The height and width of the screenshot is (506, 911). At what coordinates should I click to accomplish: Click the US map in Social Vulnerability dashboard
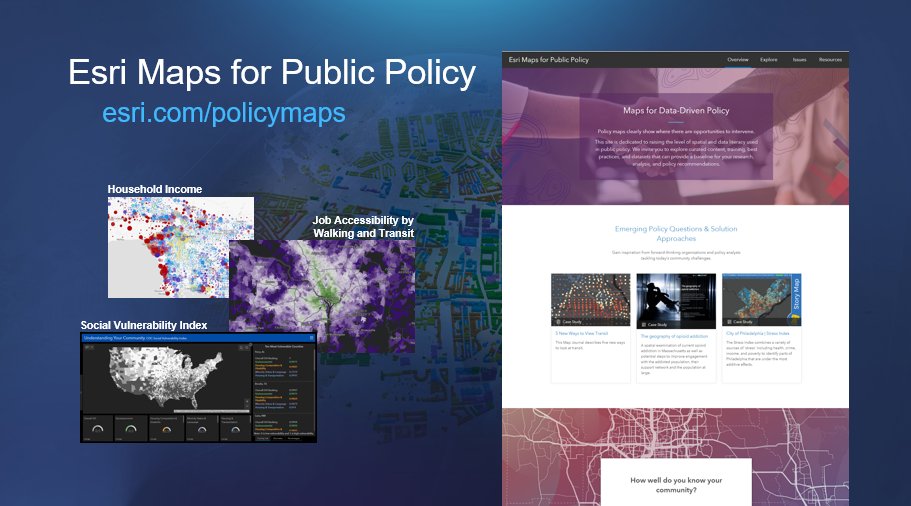[x=166, y=376]
